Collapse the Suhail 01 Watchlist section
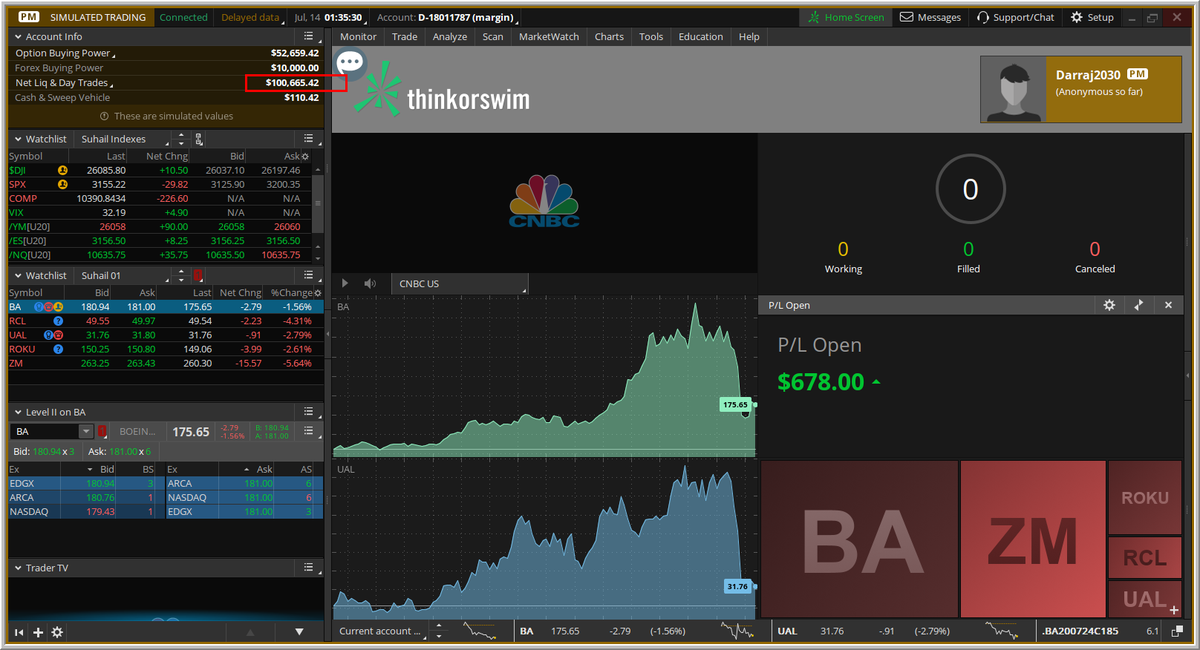1200x650 pixels. click(17, 275)
